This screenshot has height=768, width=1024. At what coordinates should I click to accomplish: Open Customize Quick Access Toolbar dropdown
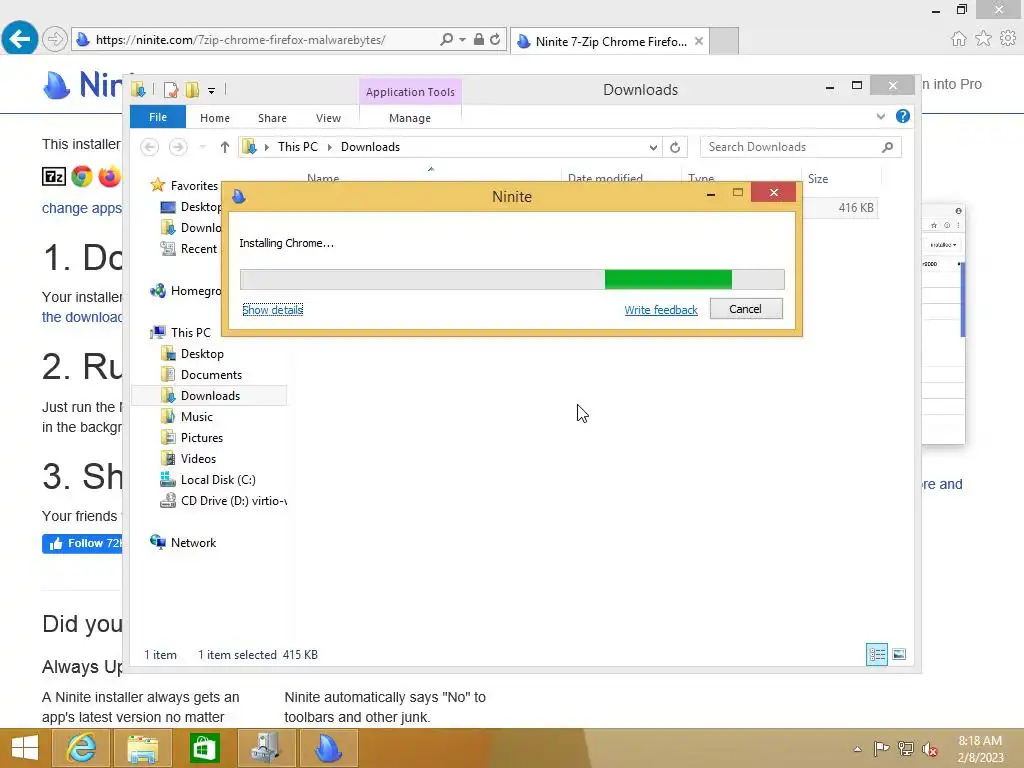(x=212, y=90)
